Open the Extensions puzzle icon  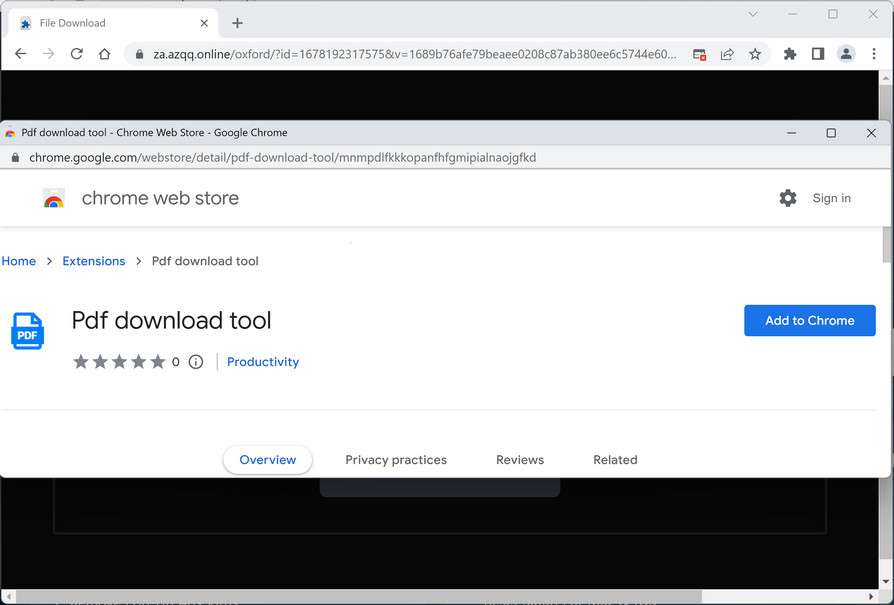790,54
